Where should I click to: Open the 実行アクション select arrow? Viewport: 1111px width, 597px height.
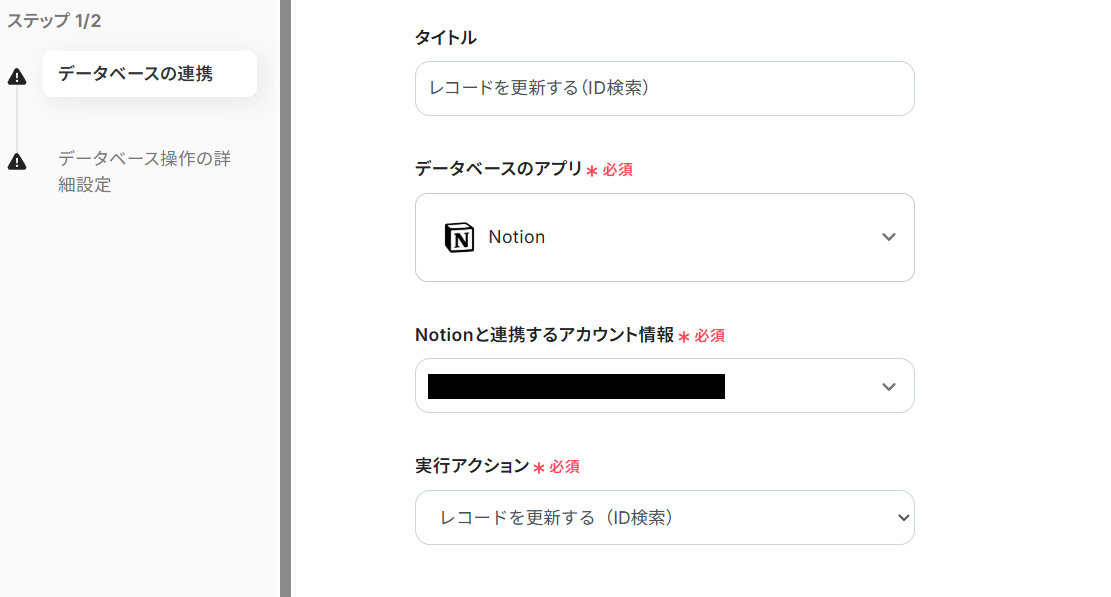click(903, 517)
